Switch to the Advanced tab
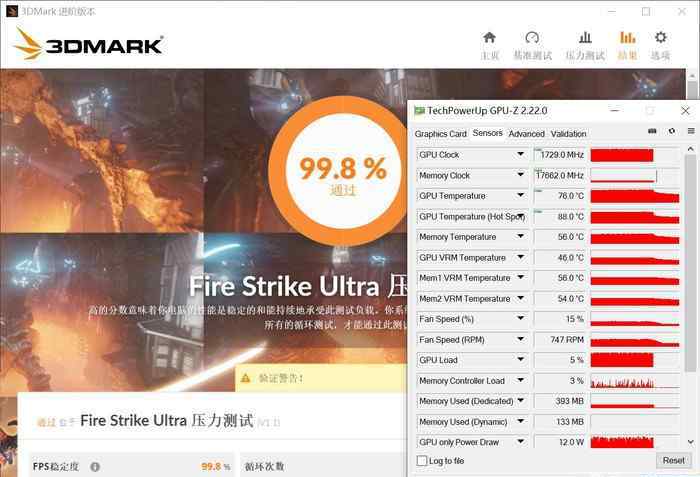This screenshot has height=477, width=700. click(x=526, y=134)
